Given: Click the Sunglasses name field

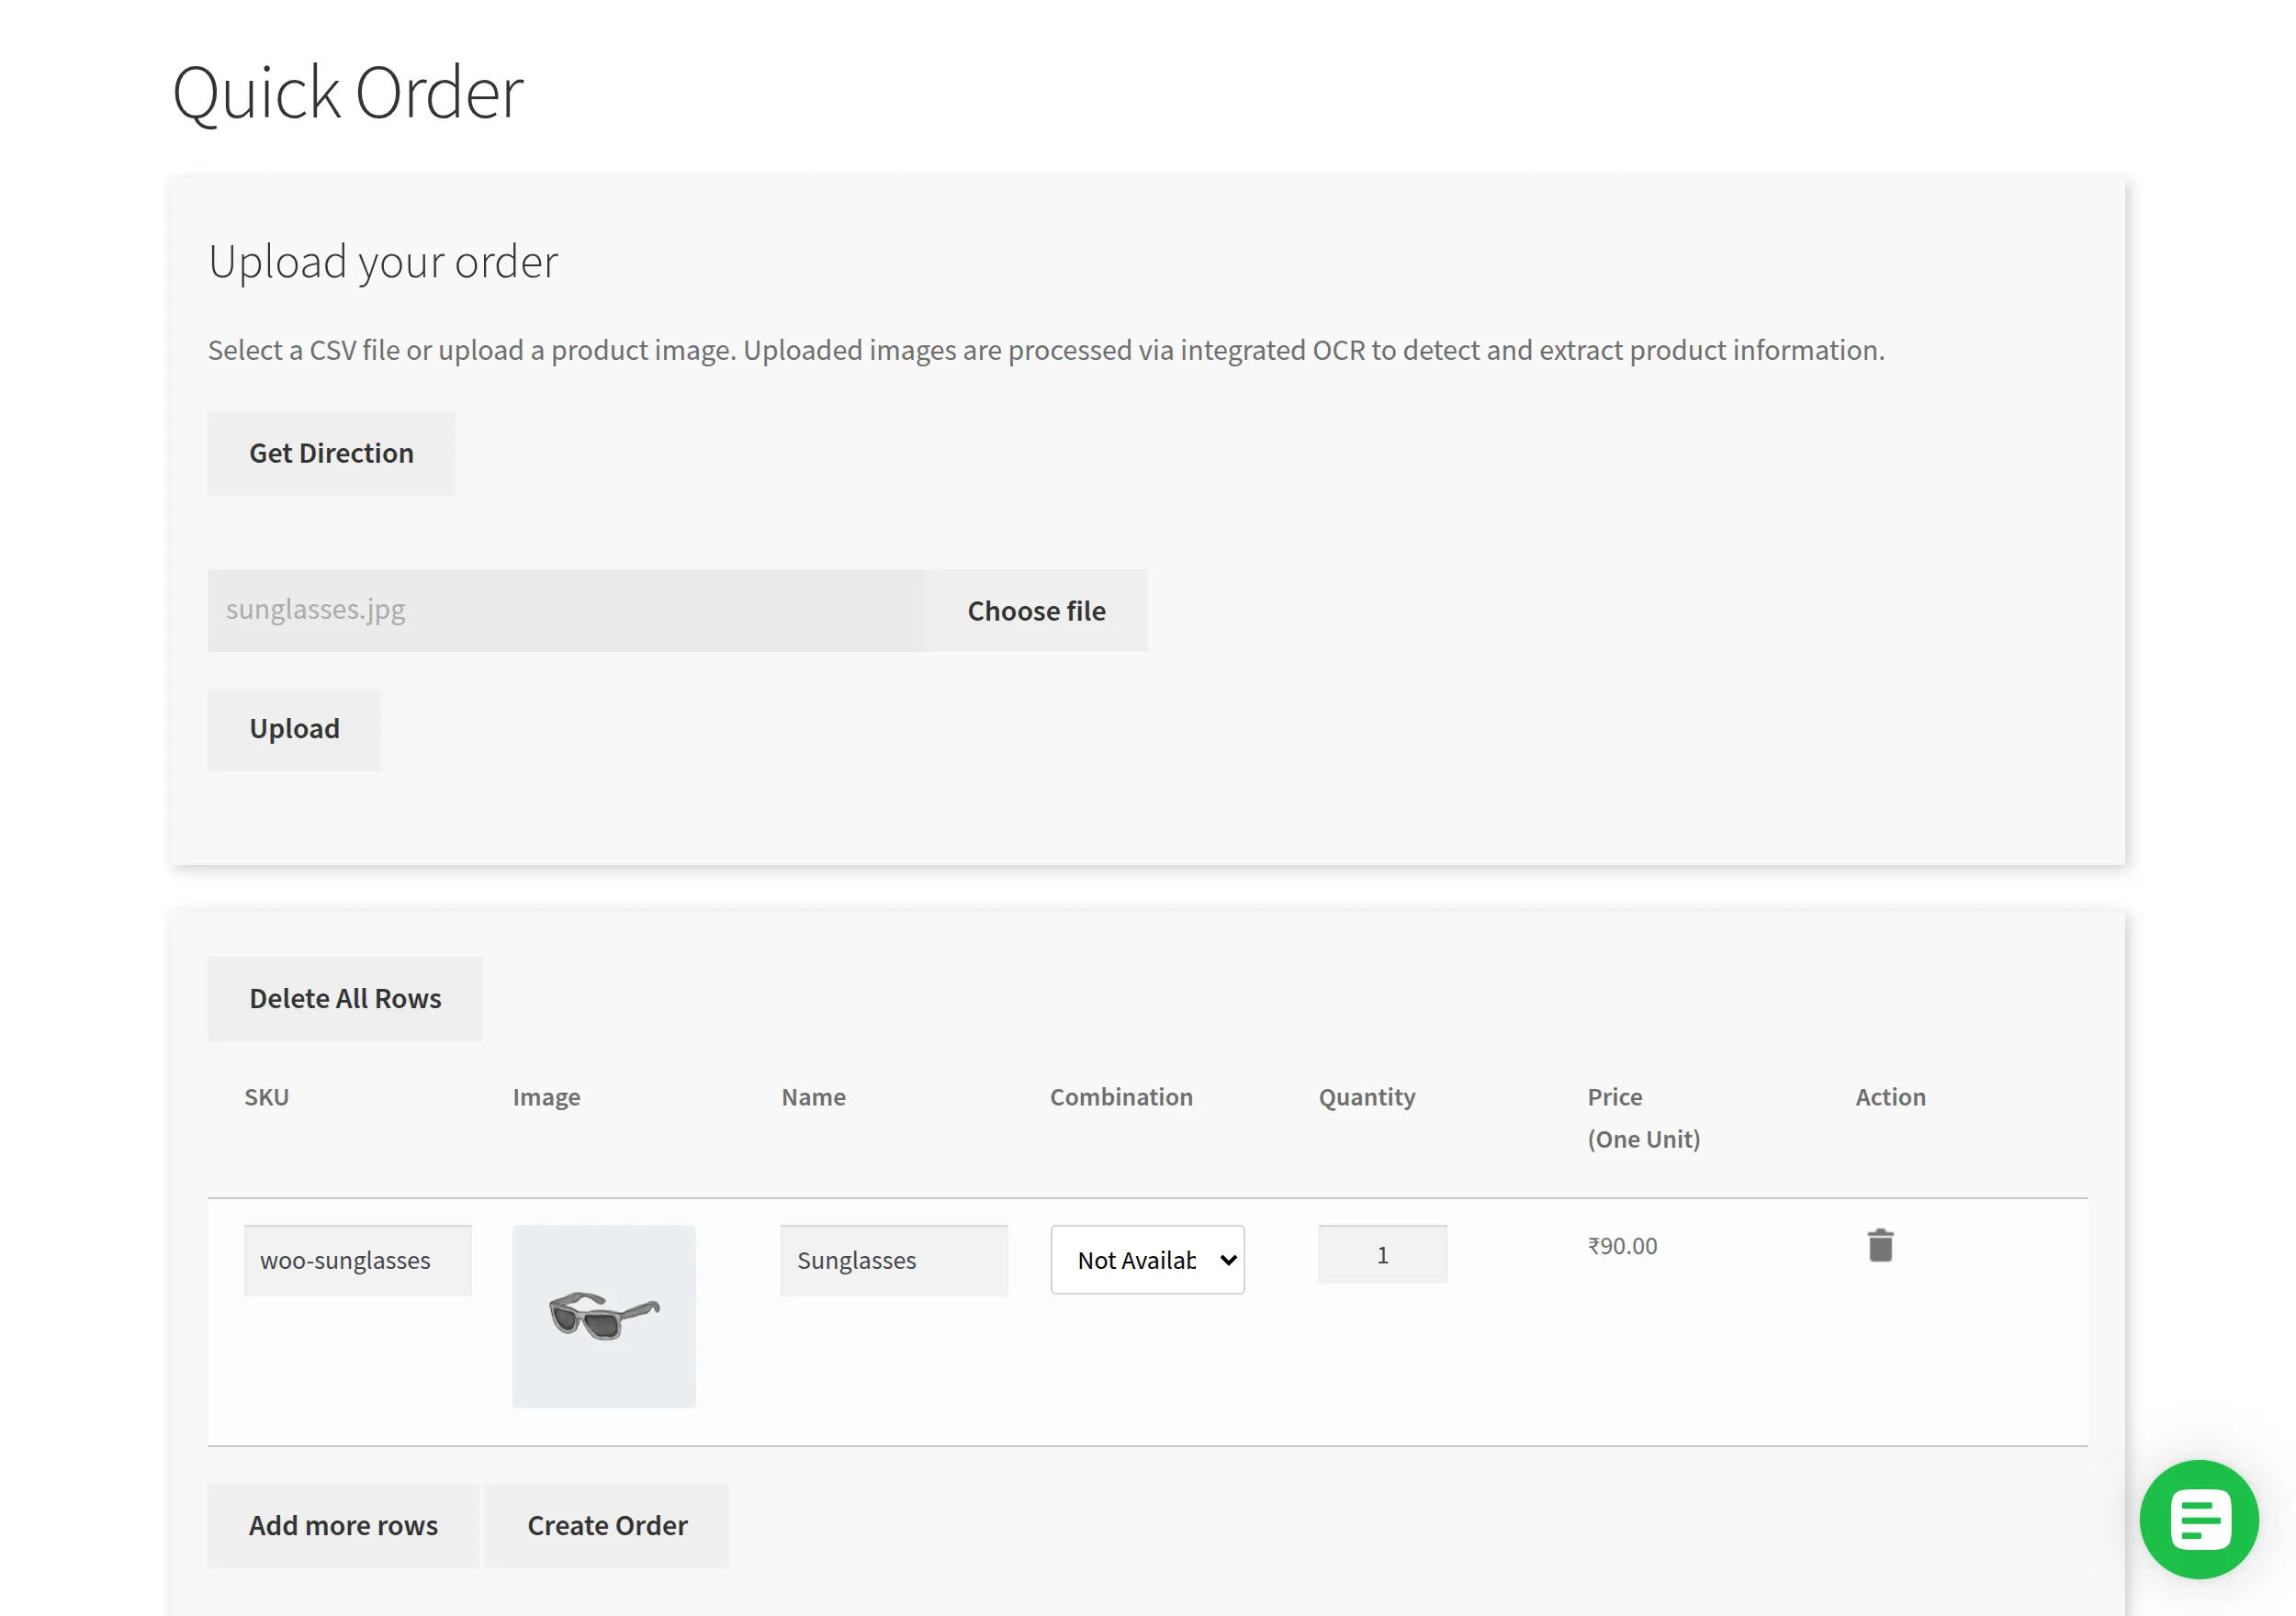Looking at the screenshot, I should (893, 1259).
